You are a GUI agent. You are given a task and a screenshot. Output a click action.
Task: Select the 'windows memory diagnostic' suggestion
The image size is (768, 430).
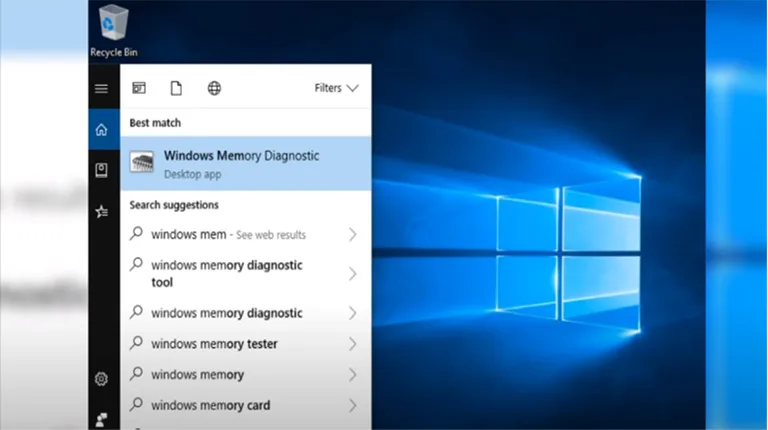246,313
